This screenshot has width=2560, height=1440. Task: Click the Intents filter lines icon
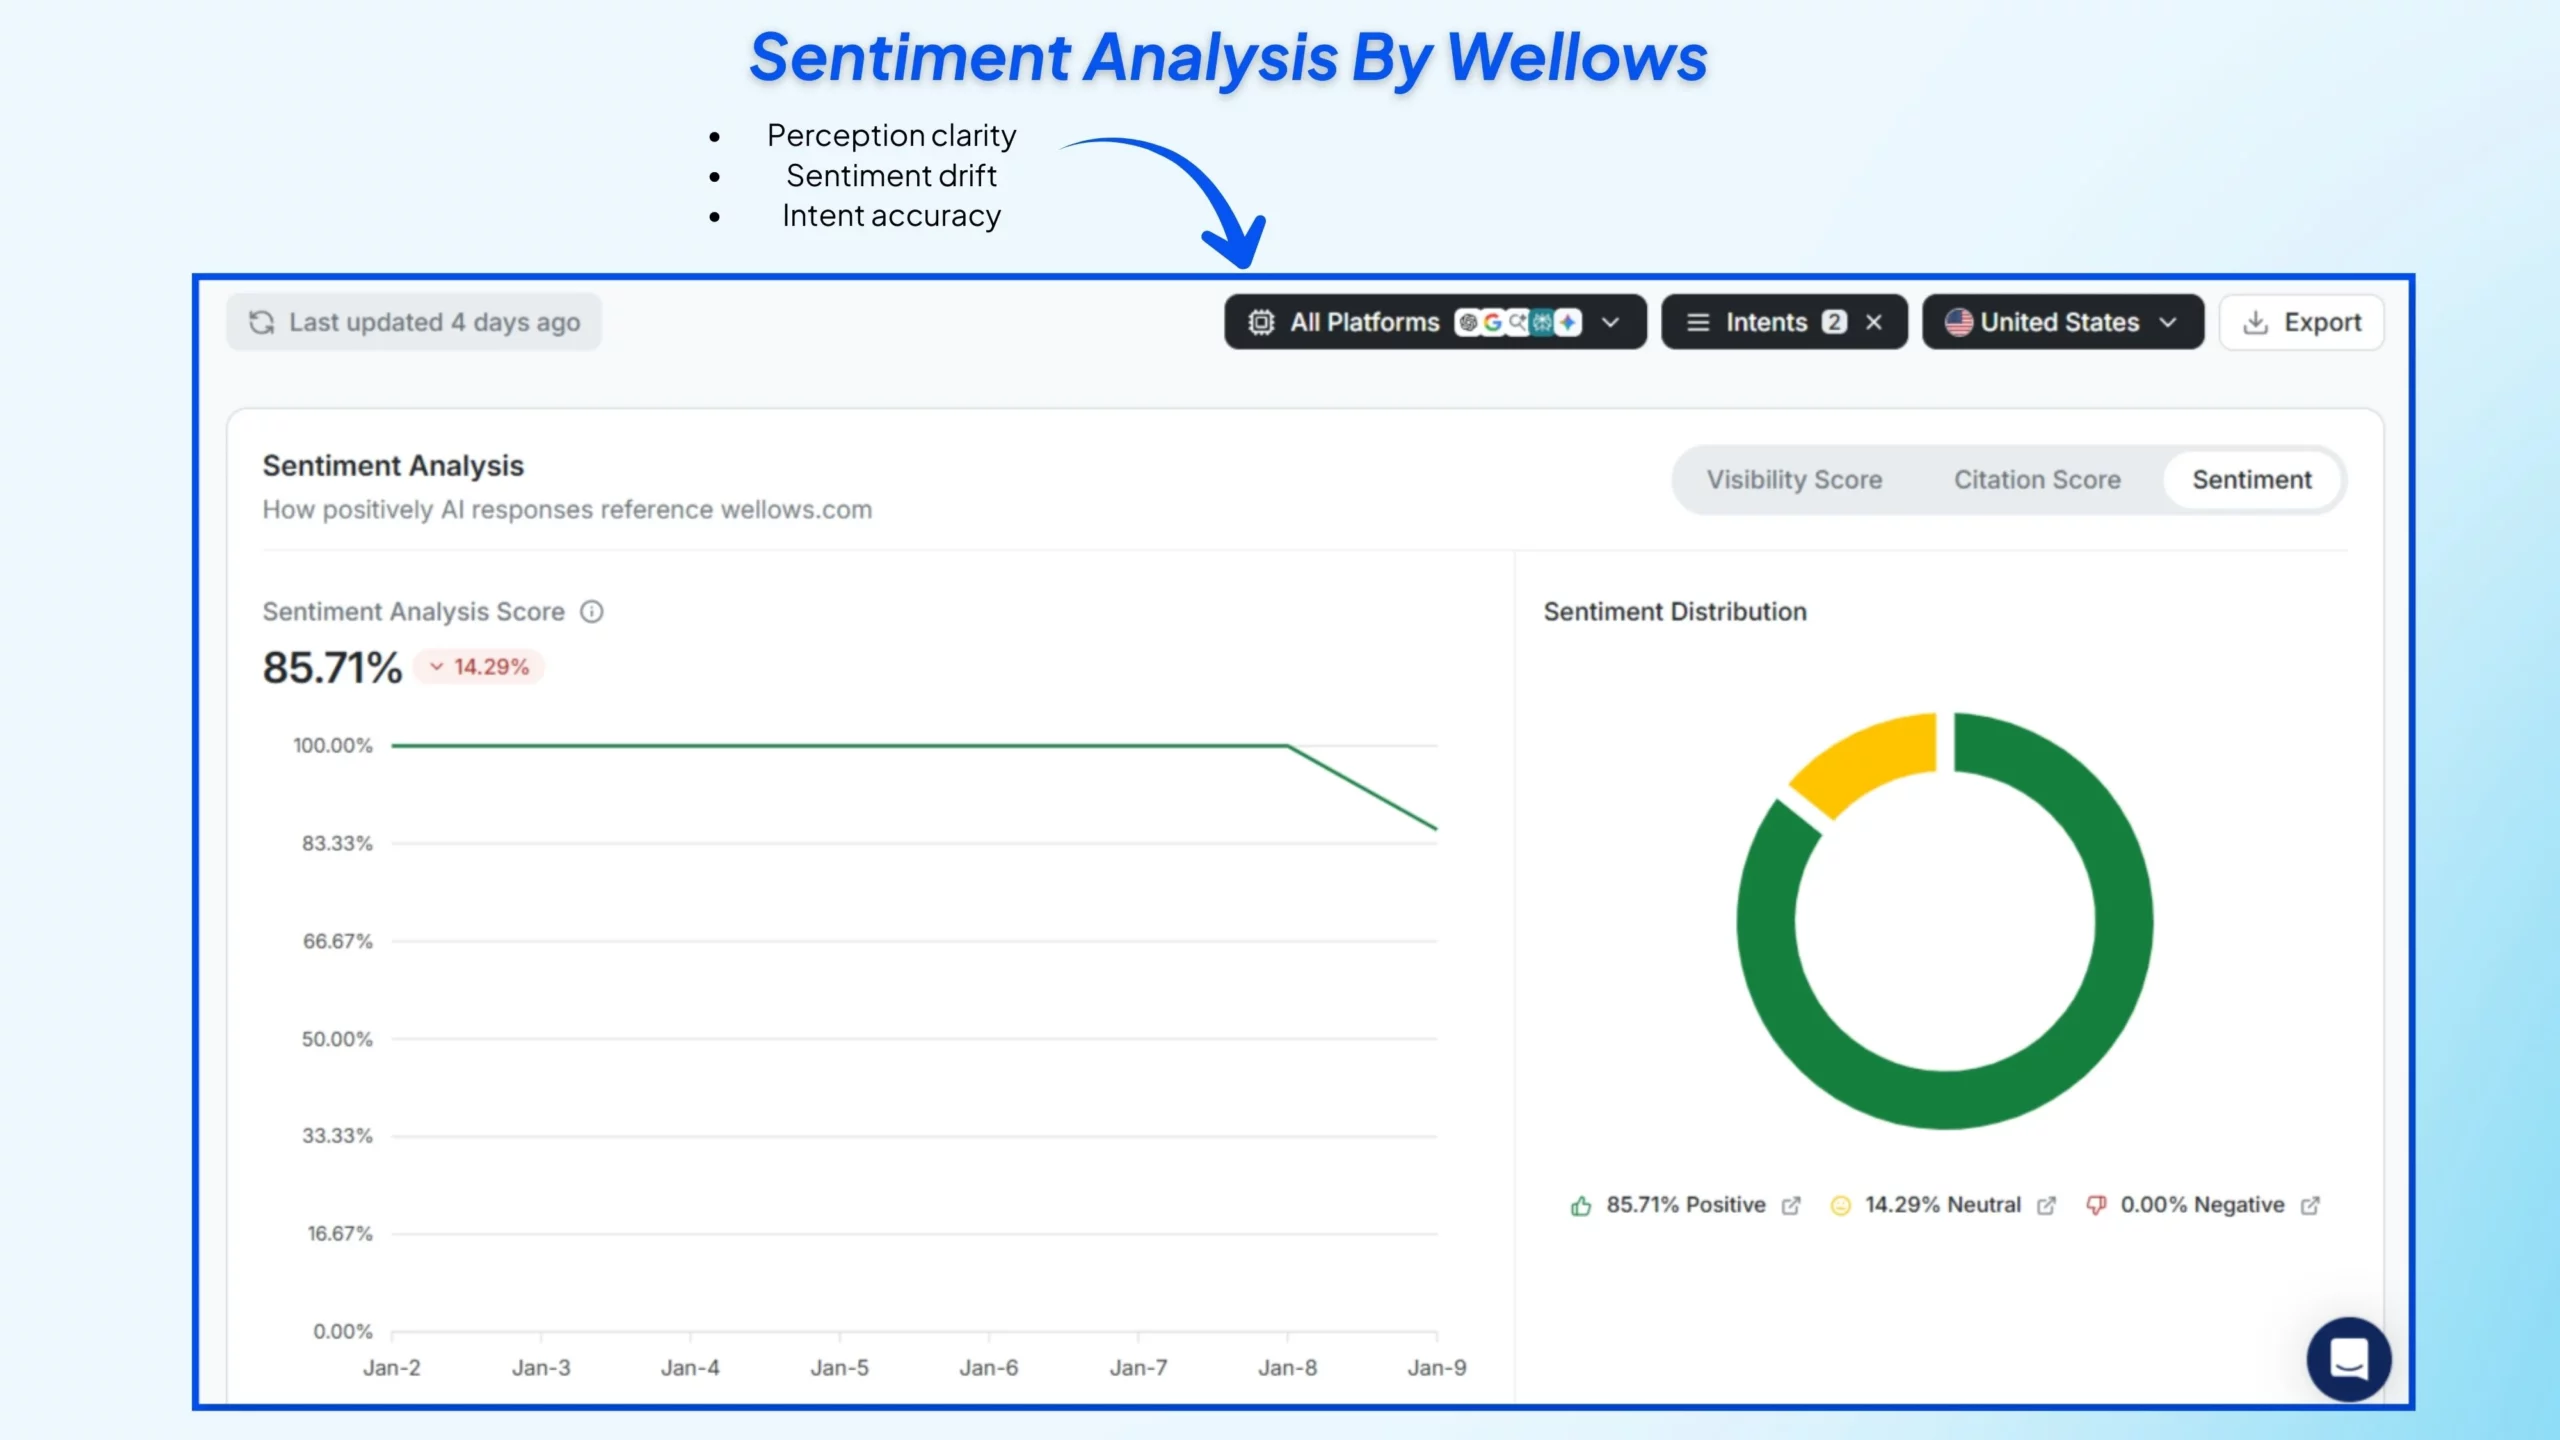(1698, 322)
